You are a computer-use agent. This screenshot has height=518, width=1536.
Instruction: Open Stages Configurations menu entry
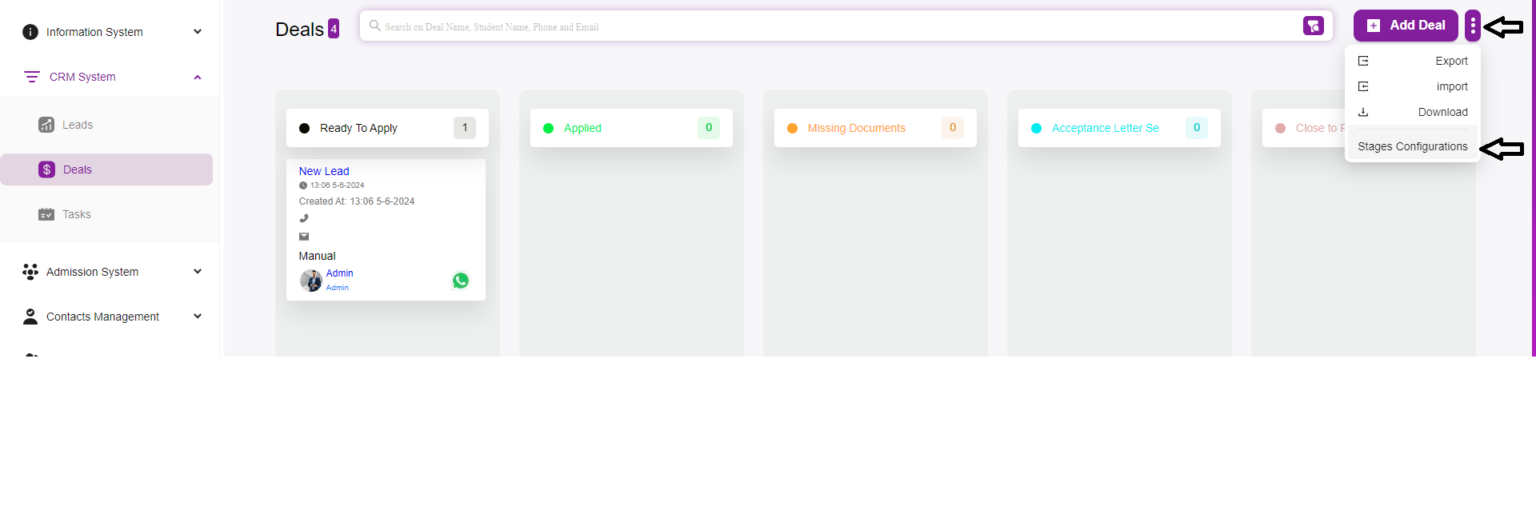[1412, 147]
